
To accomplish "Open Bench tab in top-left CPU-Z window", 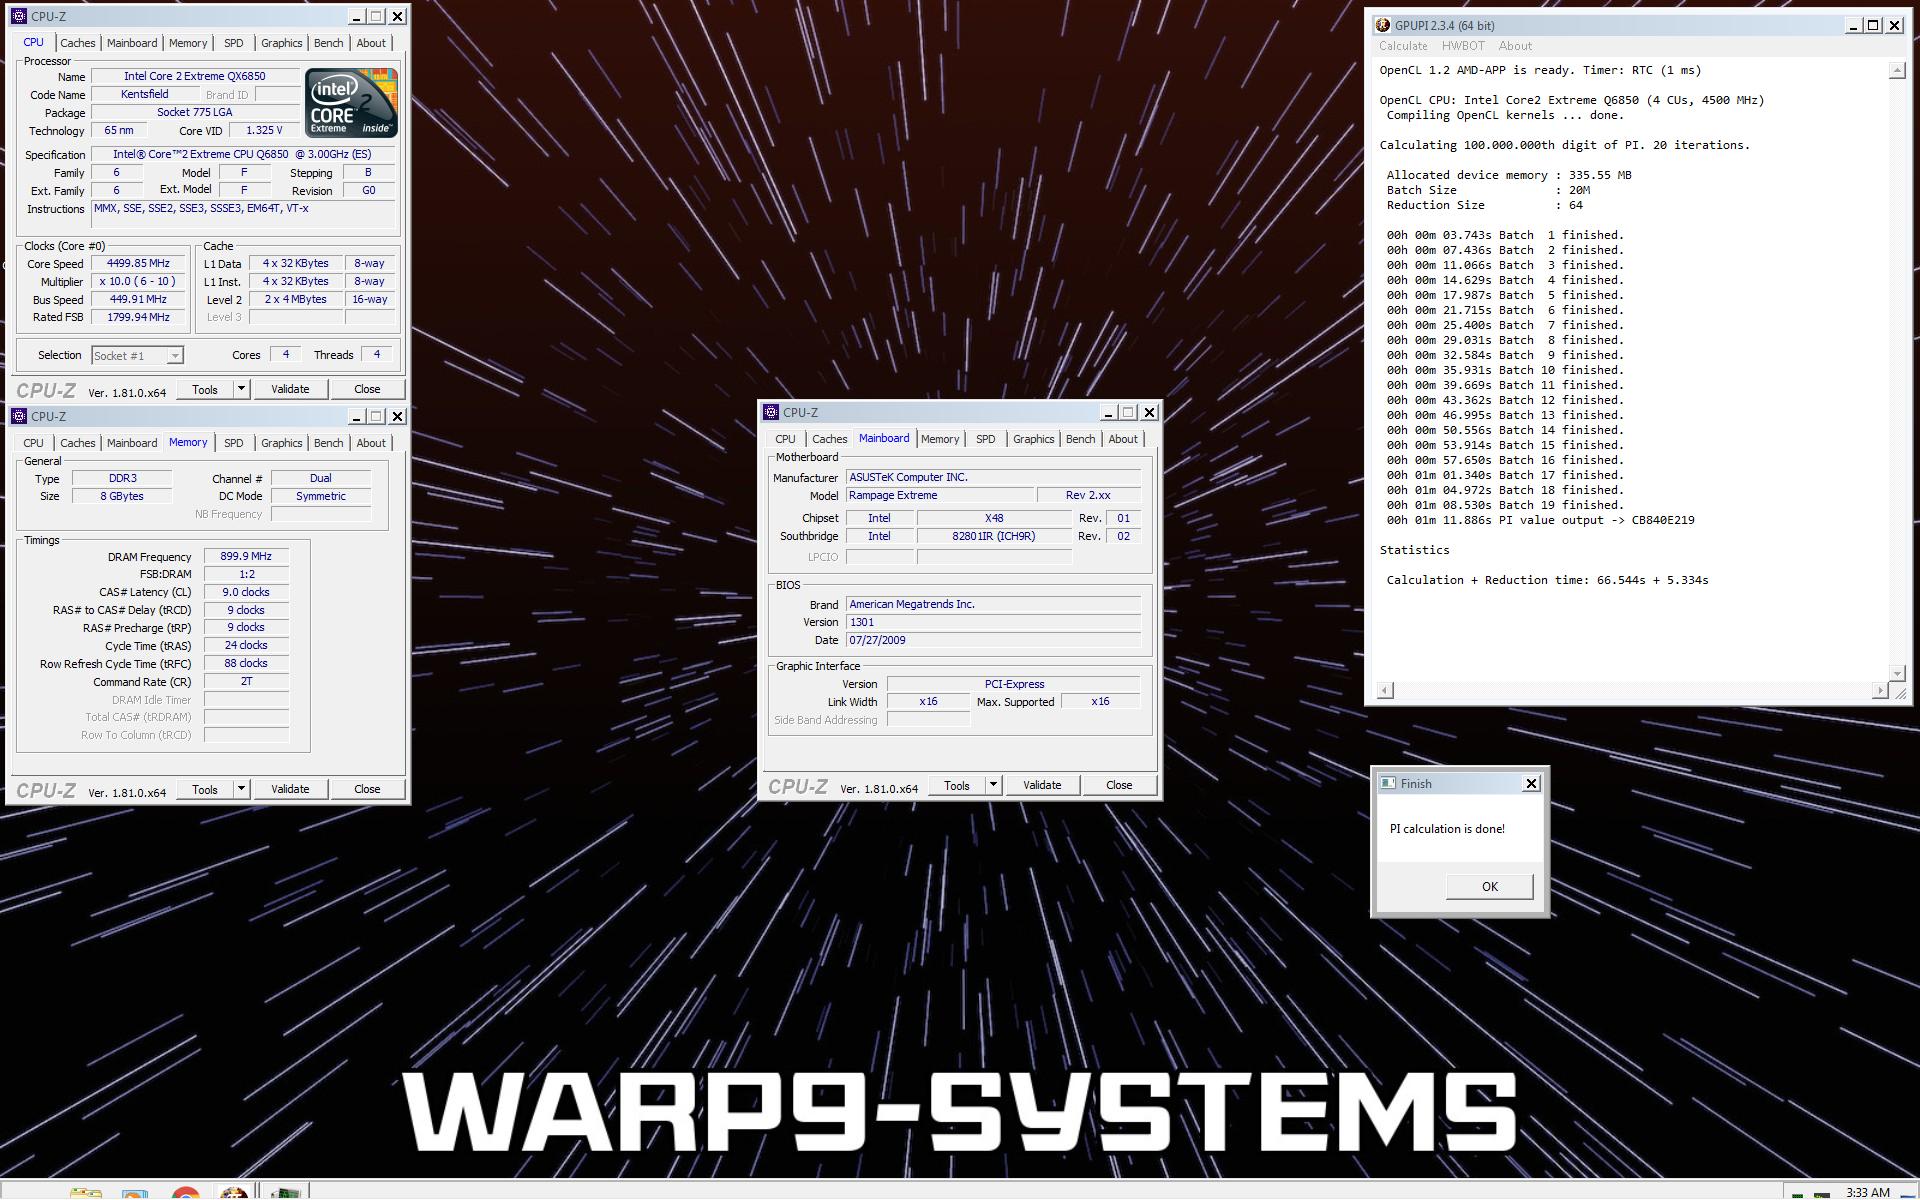I will (328, 43).
